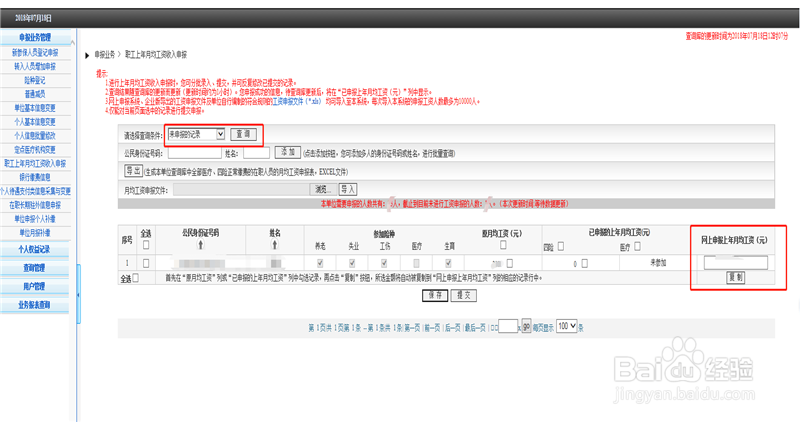Expand 用户管理 sidebar section
The image size is (800, 422).
point(35,286)
